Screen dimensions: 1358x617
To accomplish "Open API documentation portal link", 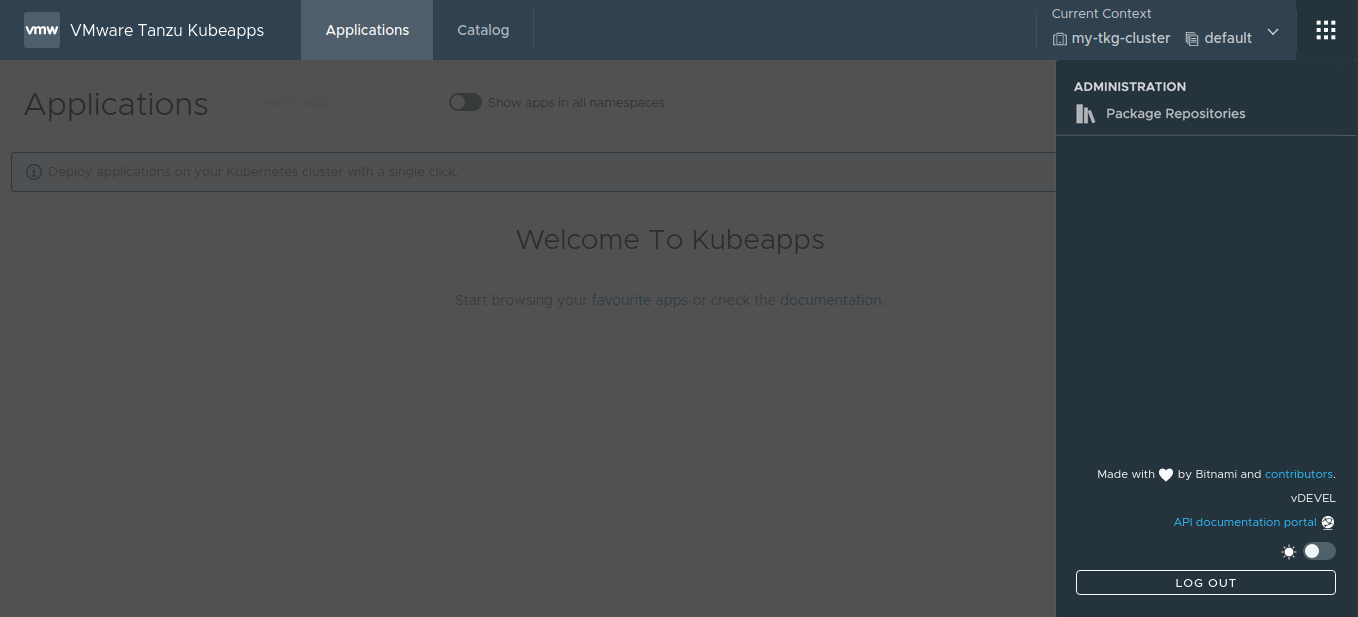I will pyautogui.click(x=1244, y=522).
